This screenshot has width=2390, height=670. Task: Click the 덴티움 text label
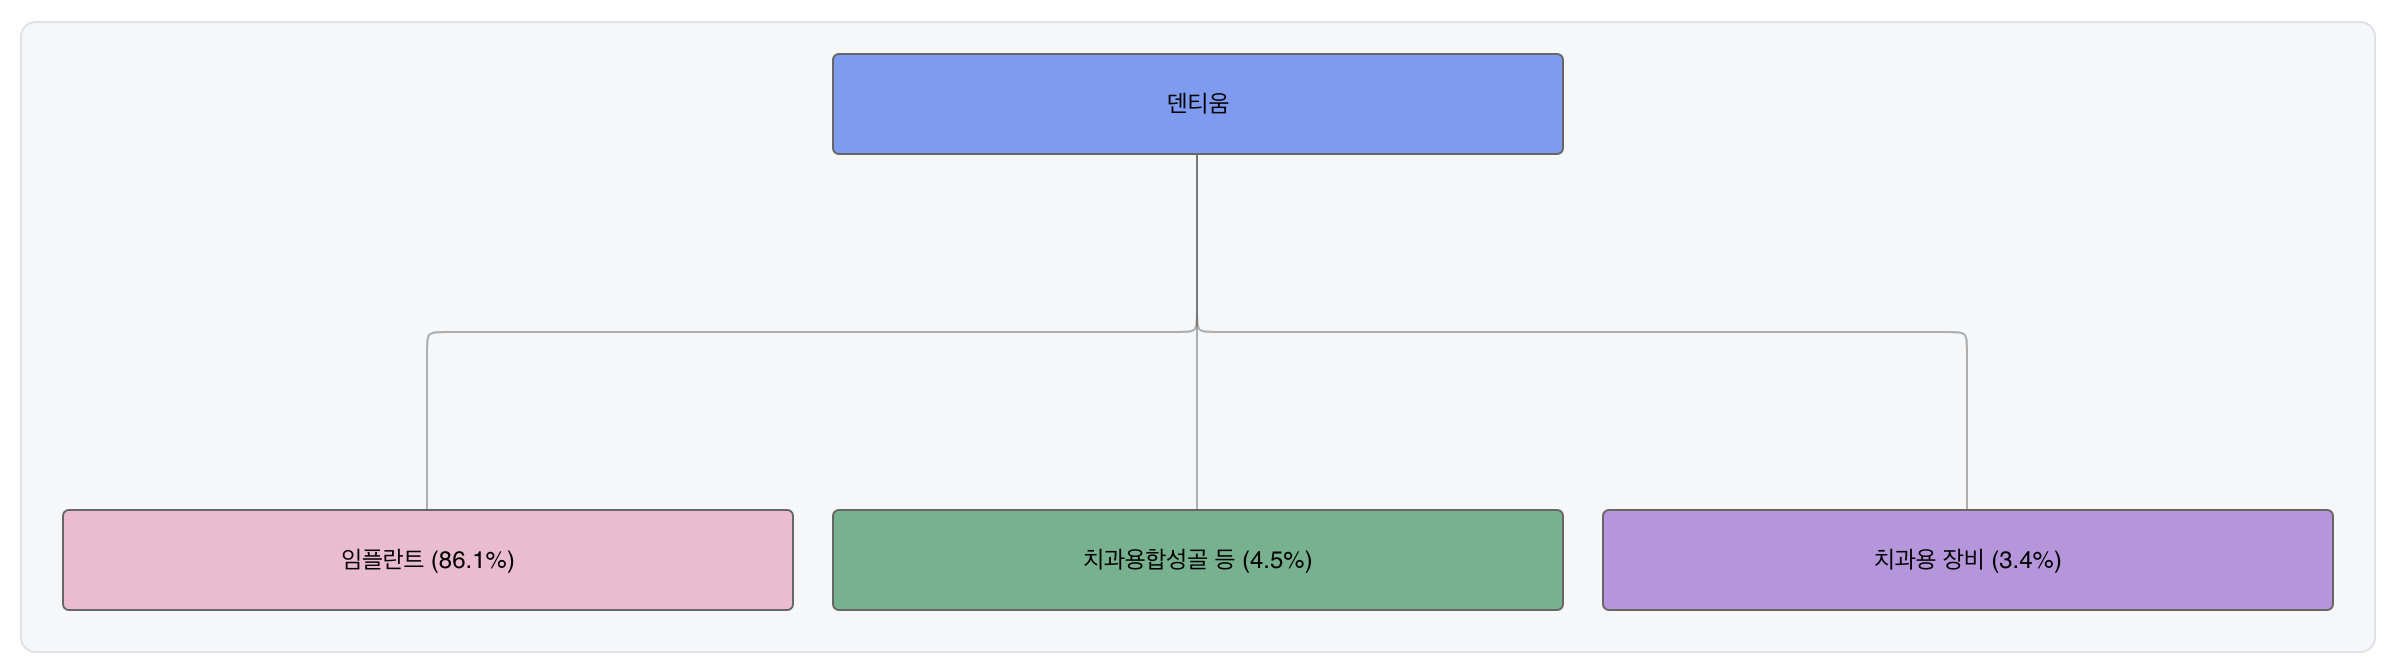pyautogui.click(x=1197, y=104)
